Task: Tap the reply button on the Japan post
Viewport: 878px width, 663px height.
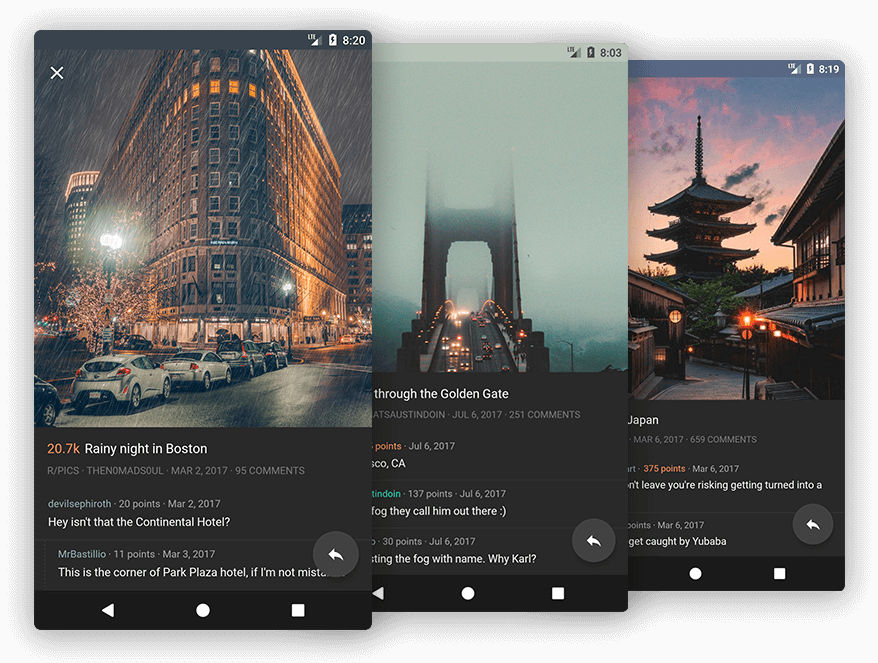Action: click(x=812, y=524)
